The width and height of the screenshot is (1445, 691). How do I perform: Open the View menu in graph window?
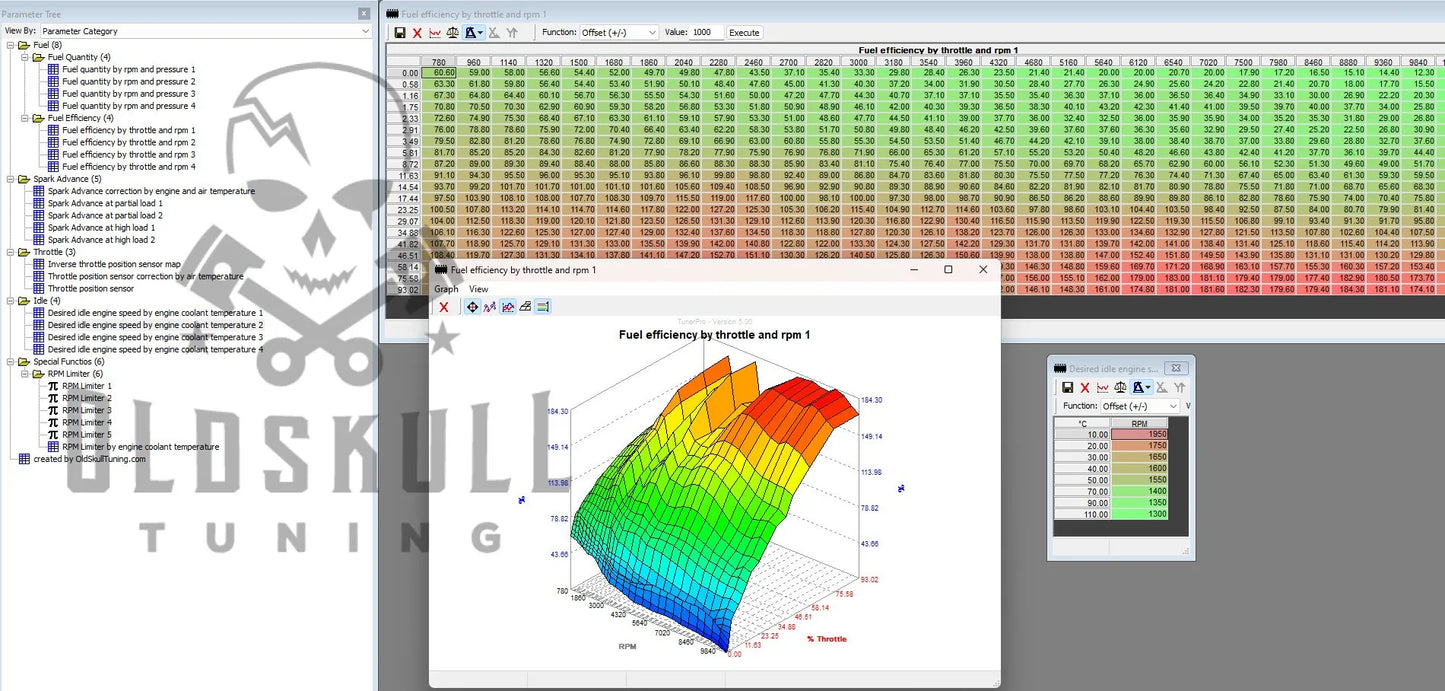click(479, 289)
